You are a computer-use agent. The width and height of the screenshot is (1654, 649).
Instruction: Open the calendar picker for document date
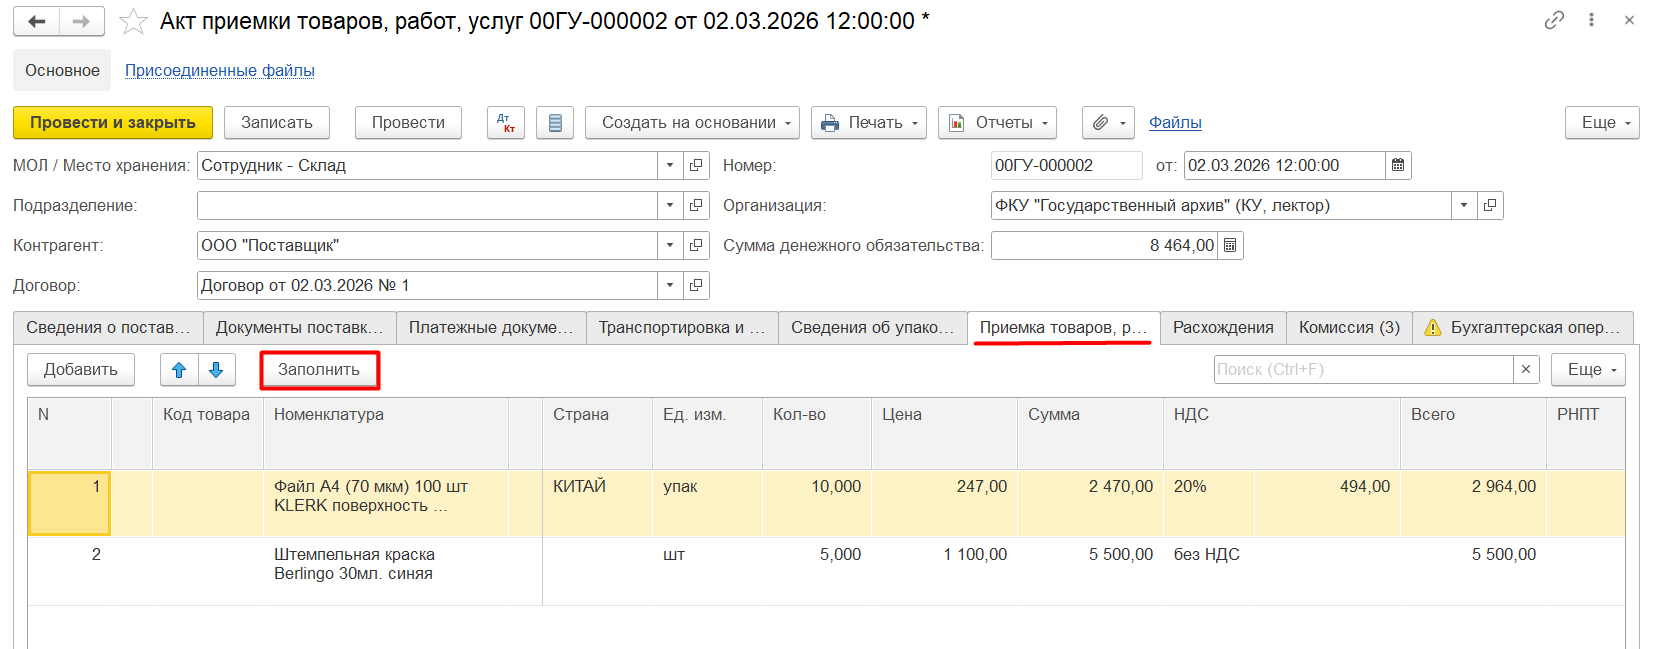click(1398, 165)
